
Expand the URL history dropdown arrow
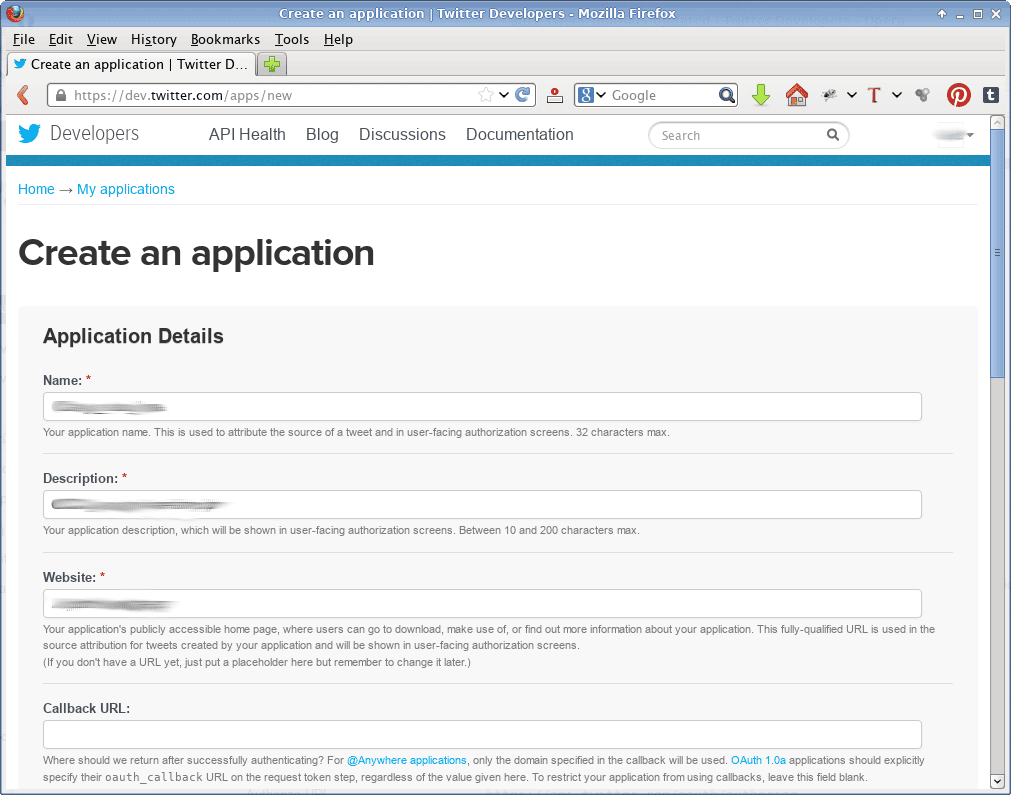(504, 95)
